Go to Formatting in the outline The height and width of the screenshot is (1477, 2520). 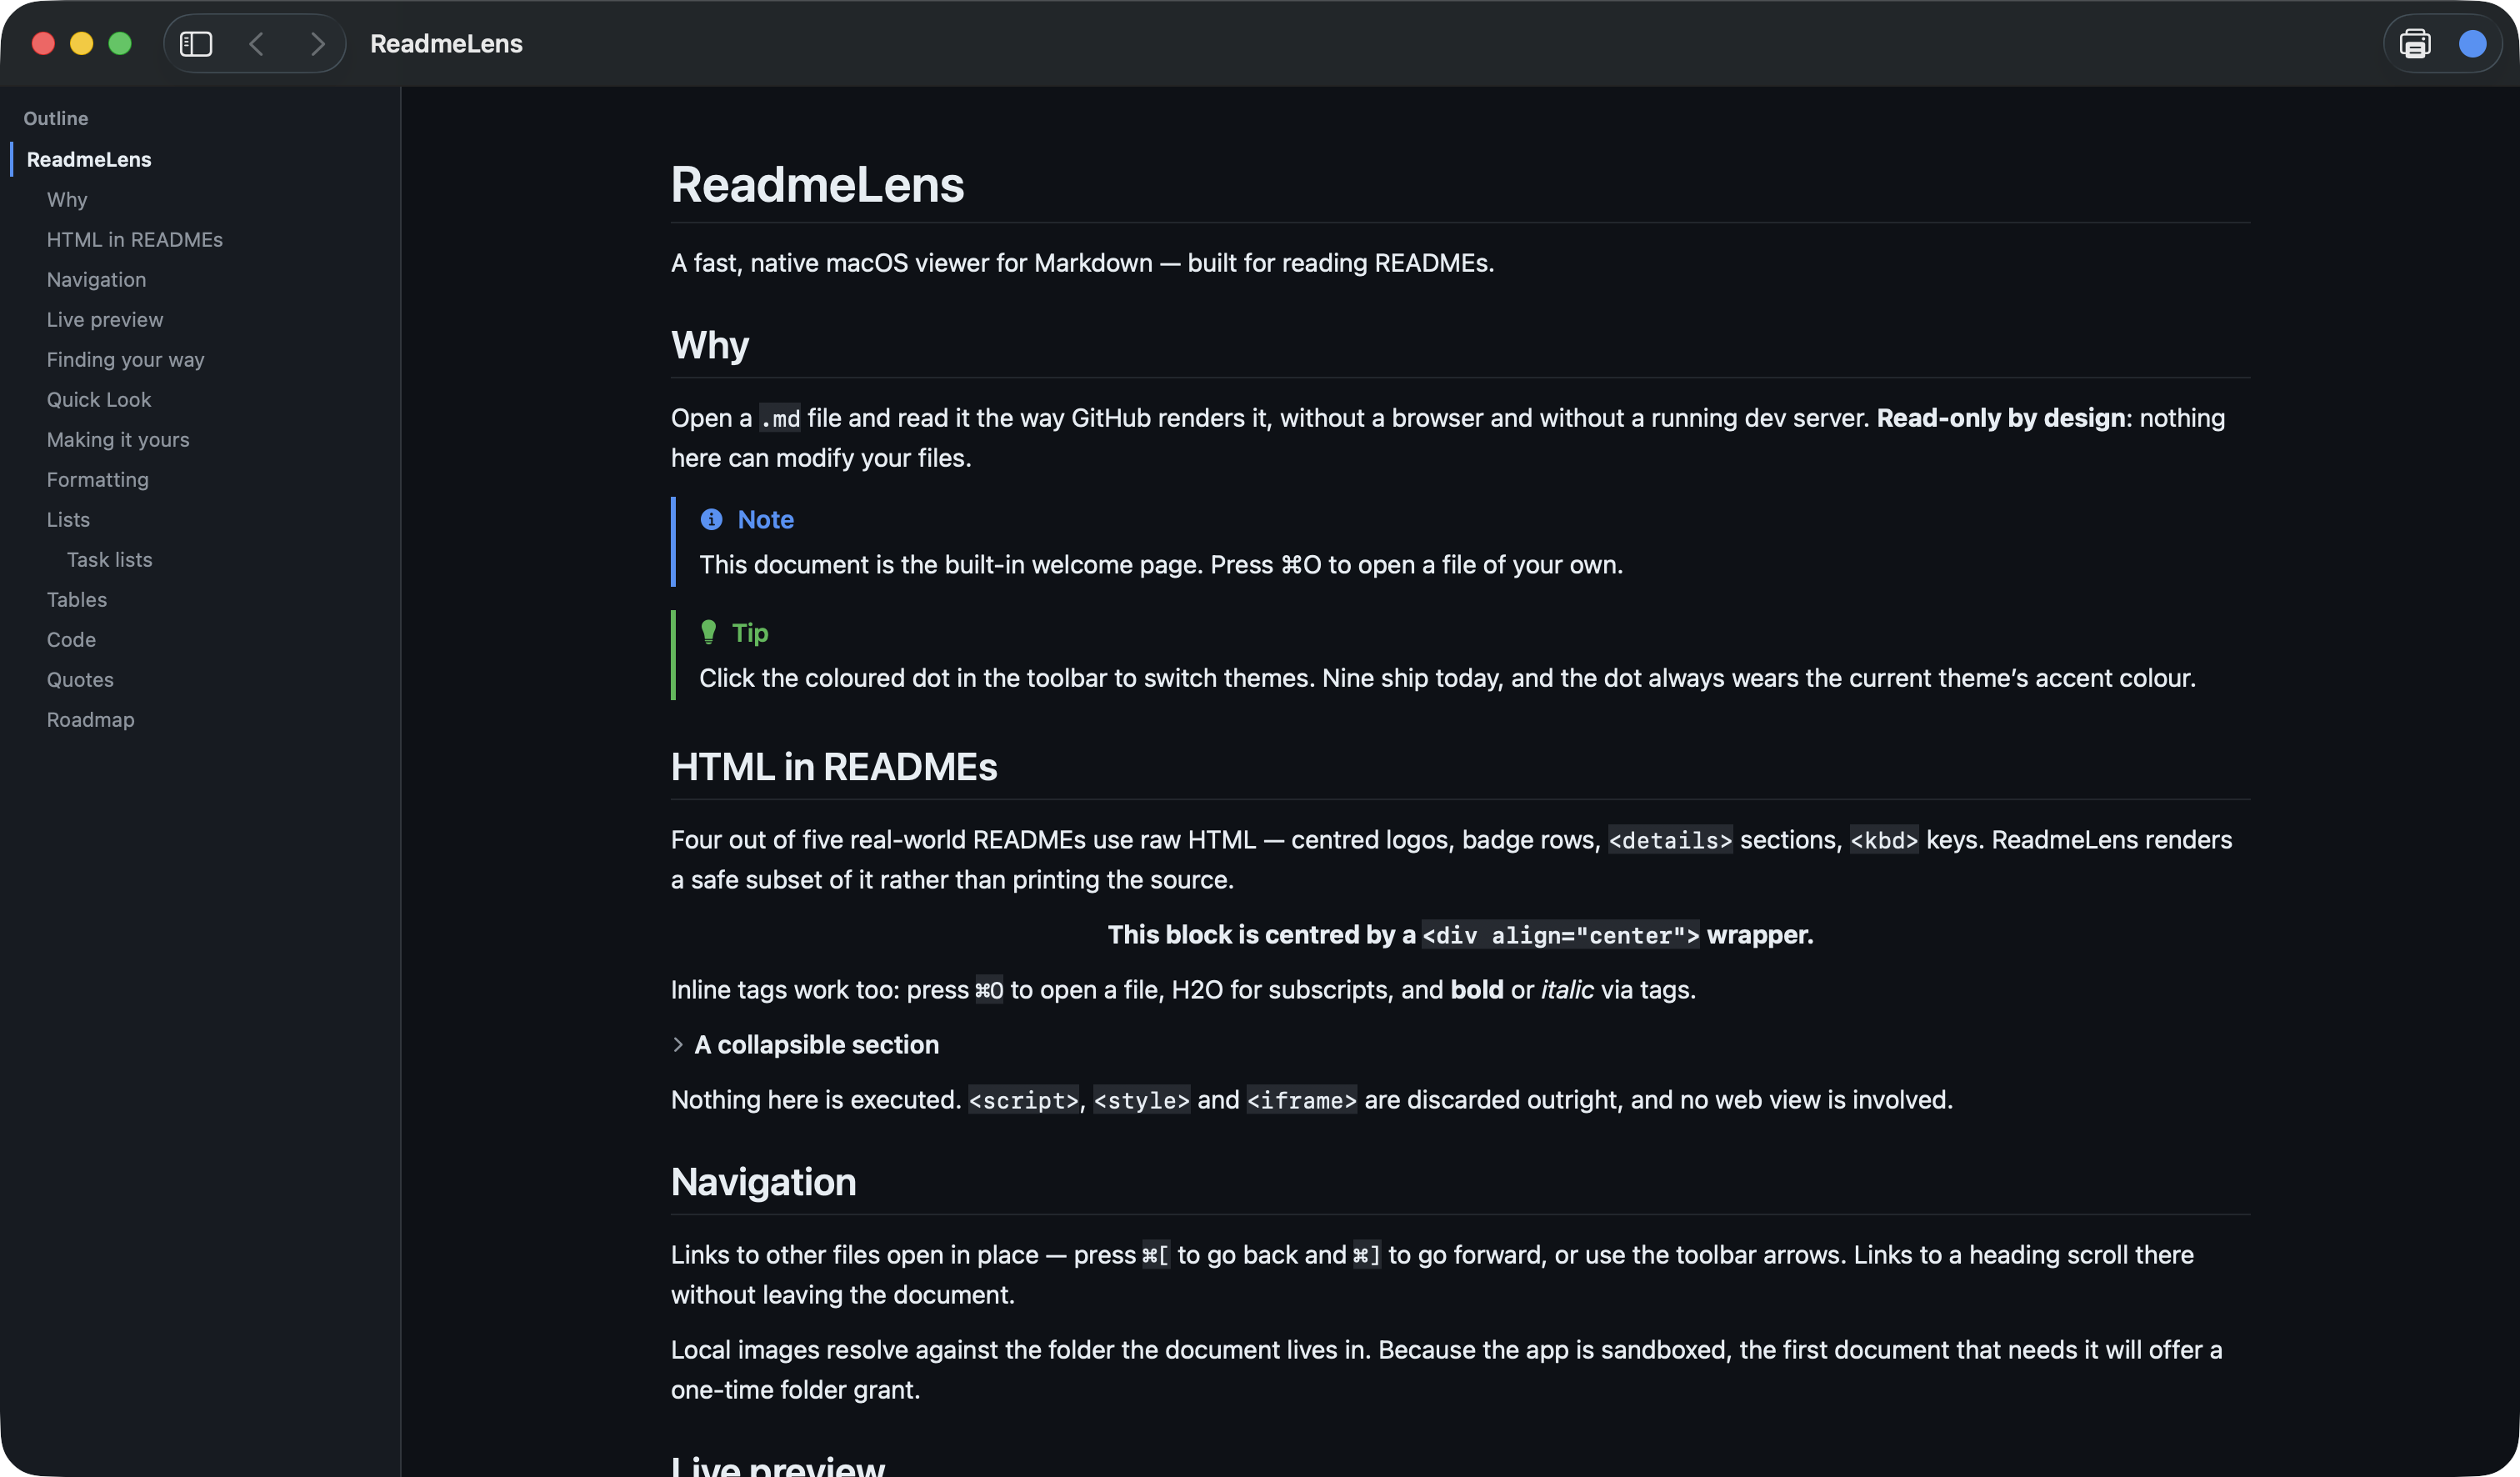[98, 479]
